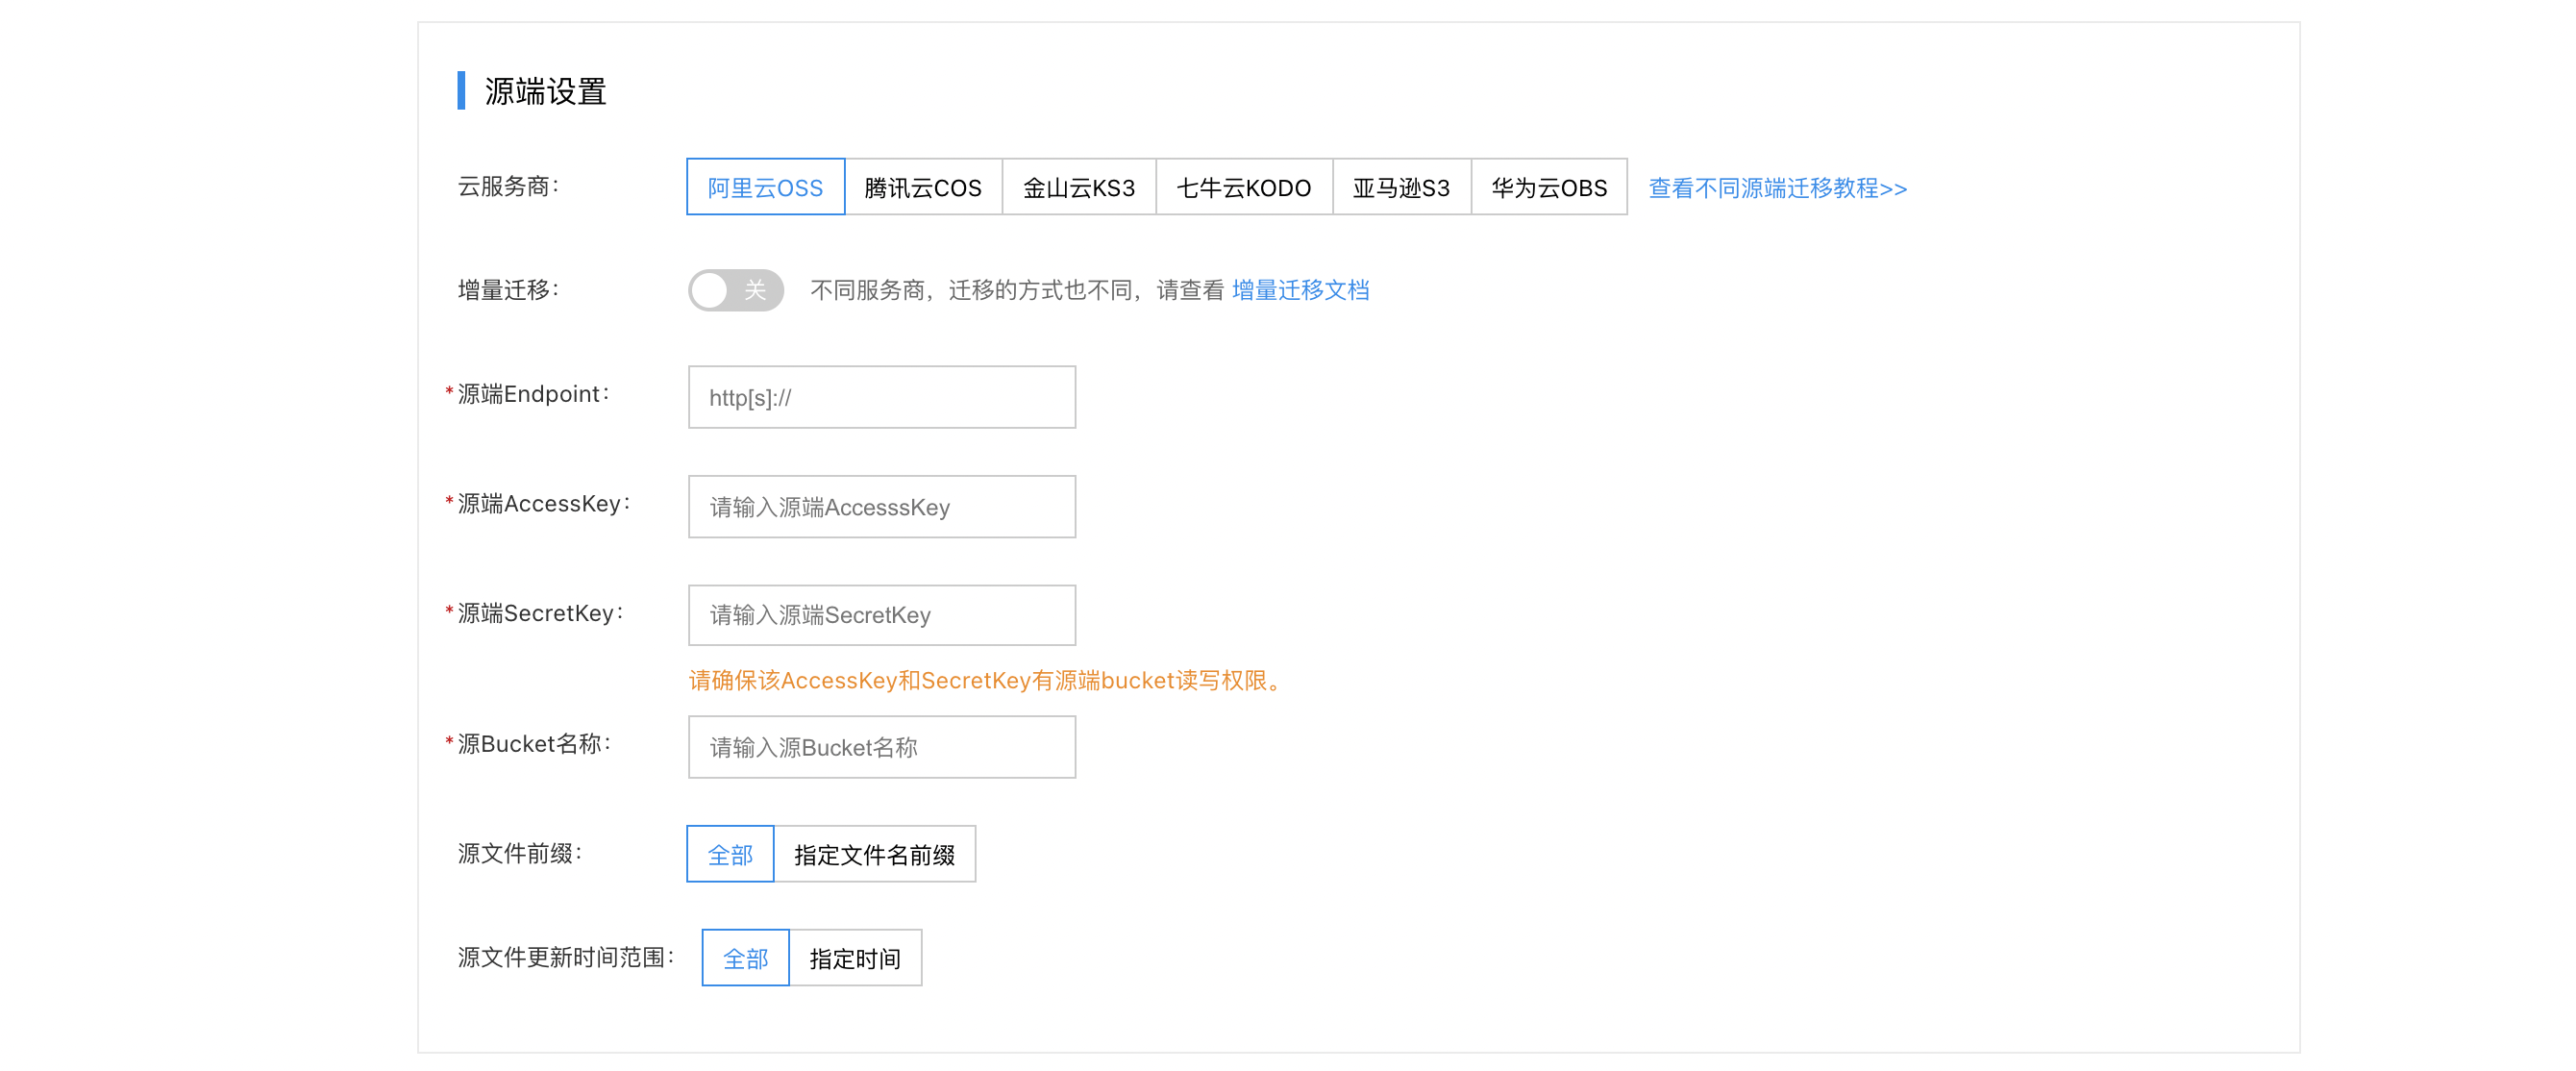2576x1071 pixels.
Task: Choose 金山云KS3 provider option
Action: pos(1079,187)
